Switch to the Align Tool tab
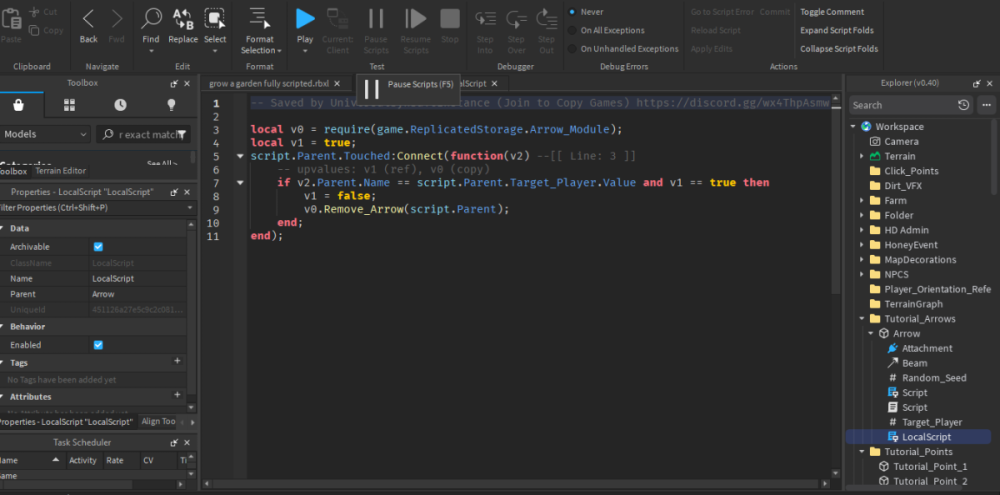Image resolution: width=1000 pixels, height=495 pixels. [x=158, y=422]
